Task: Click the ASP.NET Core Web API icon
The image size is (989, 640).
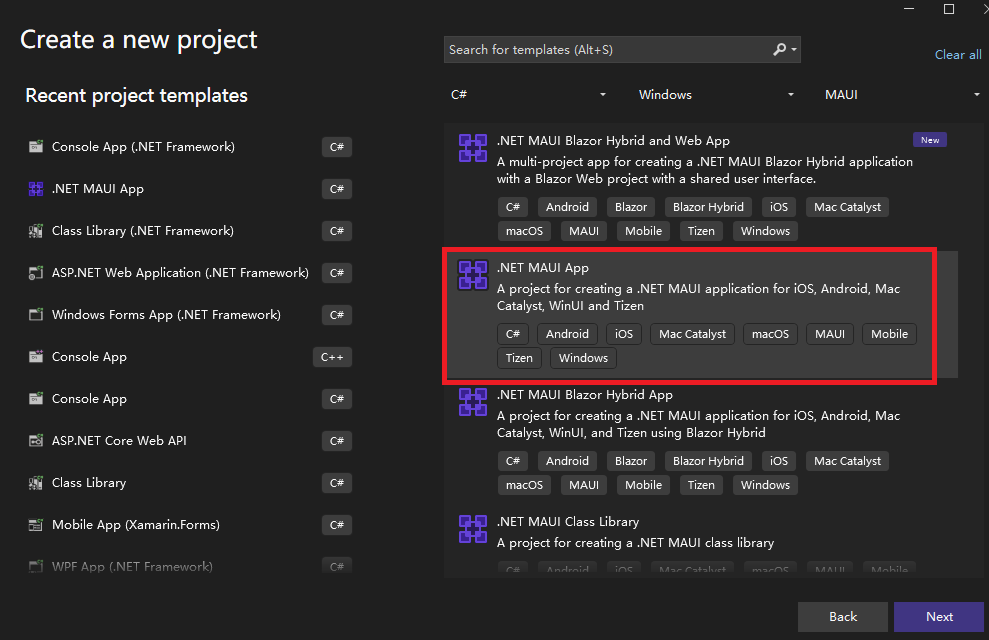Action: click(x=36, y=441)
